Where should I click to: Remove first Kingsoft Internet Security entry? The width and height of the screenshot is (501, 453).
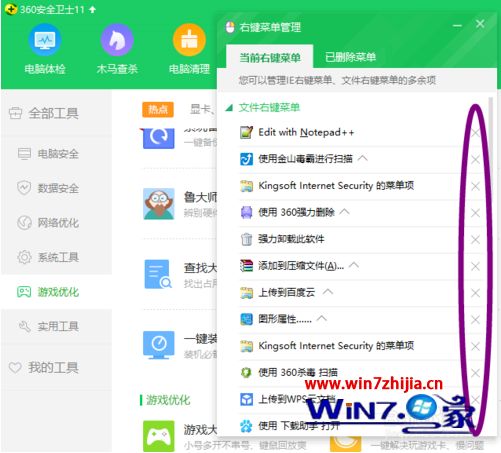(x=475, y=186)
